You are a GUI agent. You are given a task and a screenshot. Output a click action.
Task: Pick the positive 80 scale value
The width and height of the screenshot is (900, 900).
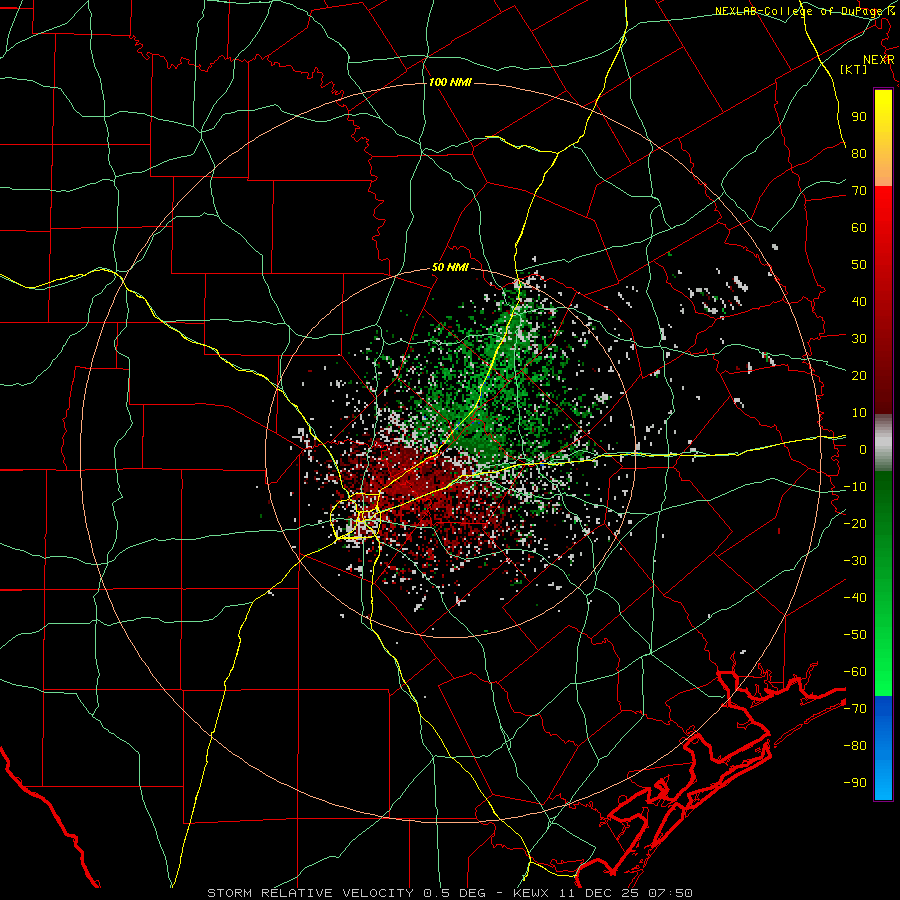859,153
